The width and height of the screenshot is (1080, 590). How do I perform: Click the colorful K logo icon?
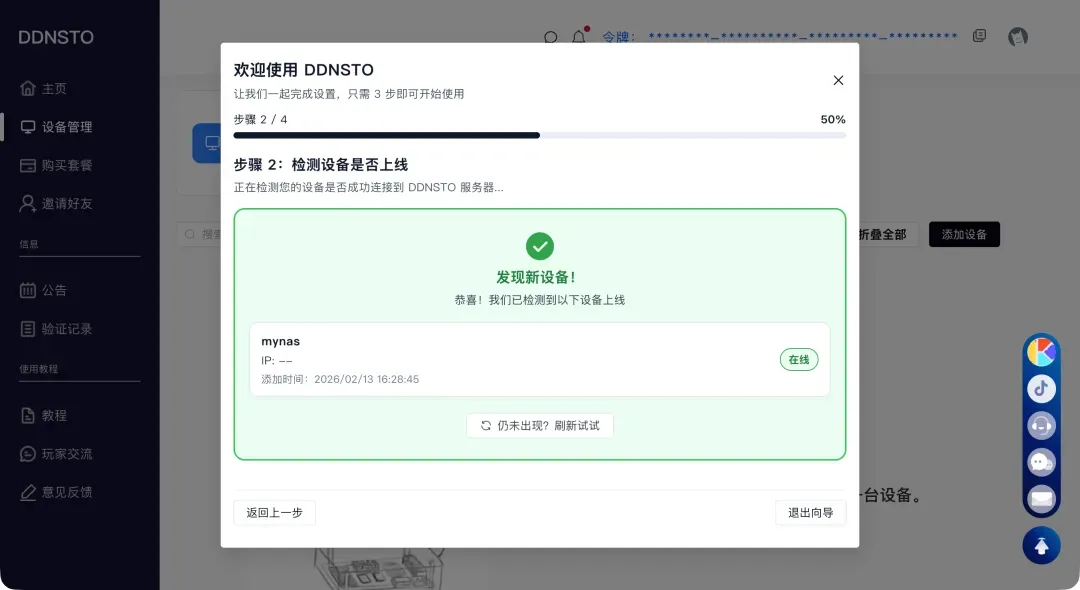tap(1041, 352)
